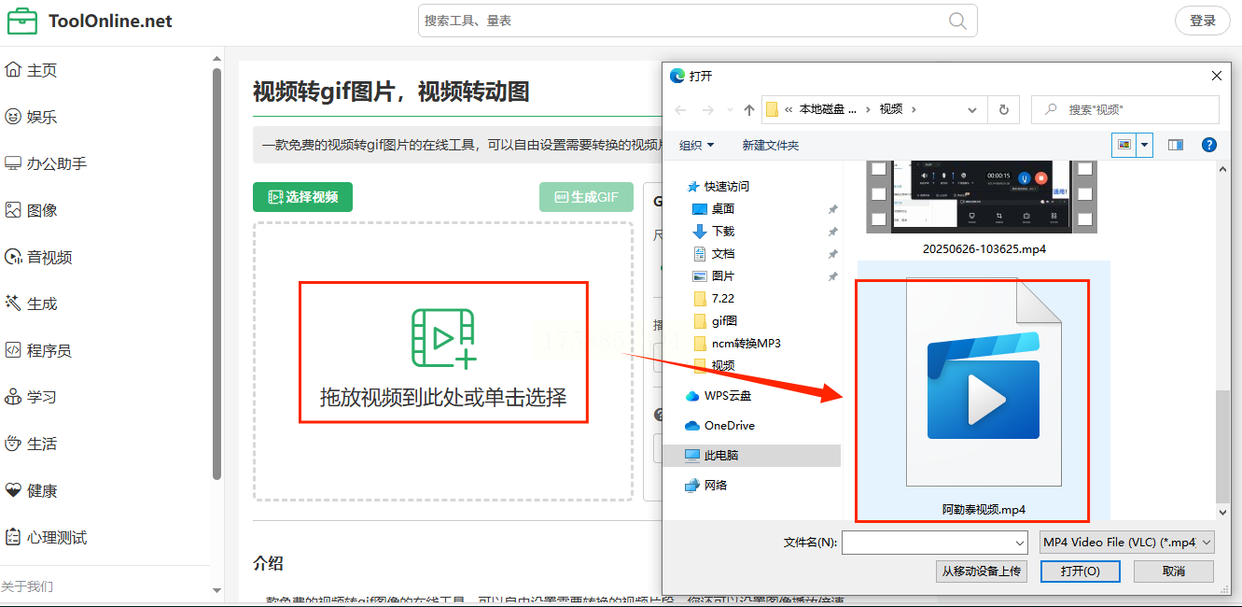The height and width of the screenshot is (607, 1242).
Task: Toggle the preview pane button in the dialog
Action: coord(1175,145)
